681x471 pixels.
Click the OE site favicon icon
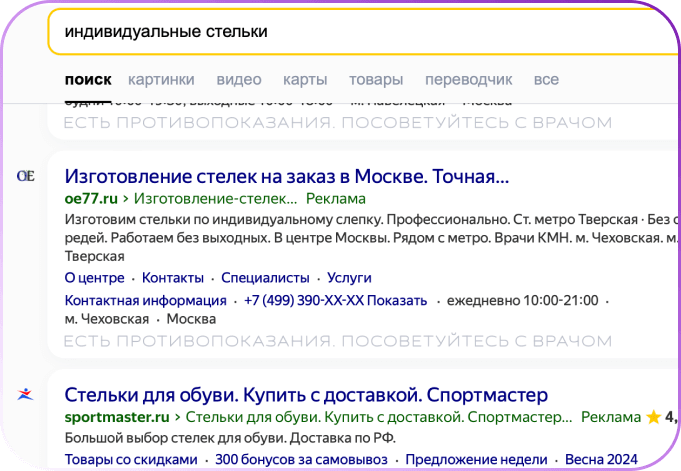click(x=25, y=176)
